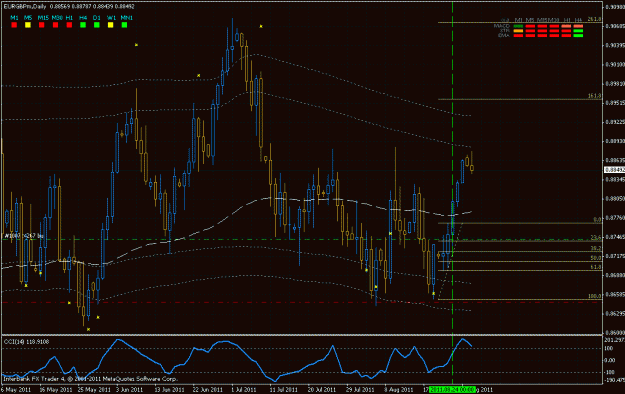Click the EURGBPm,Daily chart title
This screenshot has height=394, width=625.
tap(25, 6)
